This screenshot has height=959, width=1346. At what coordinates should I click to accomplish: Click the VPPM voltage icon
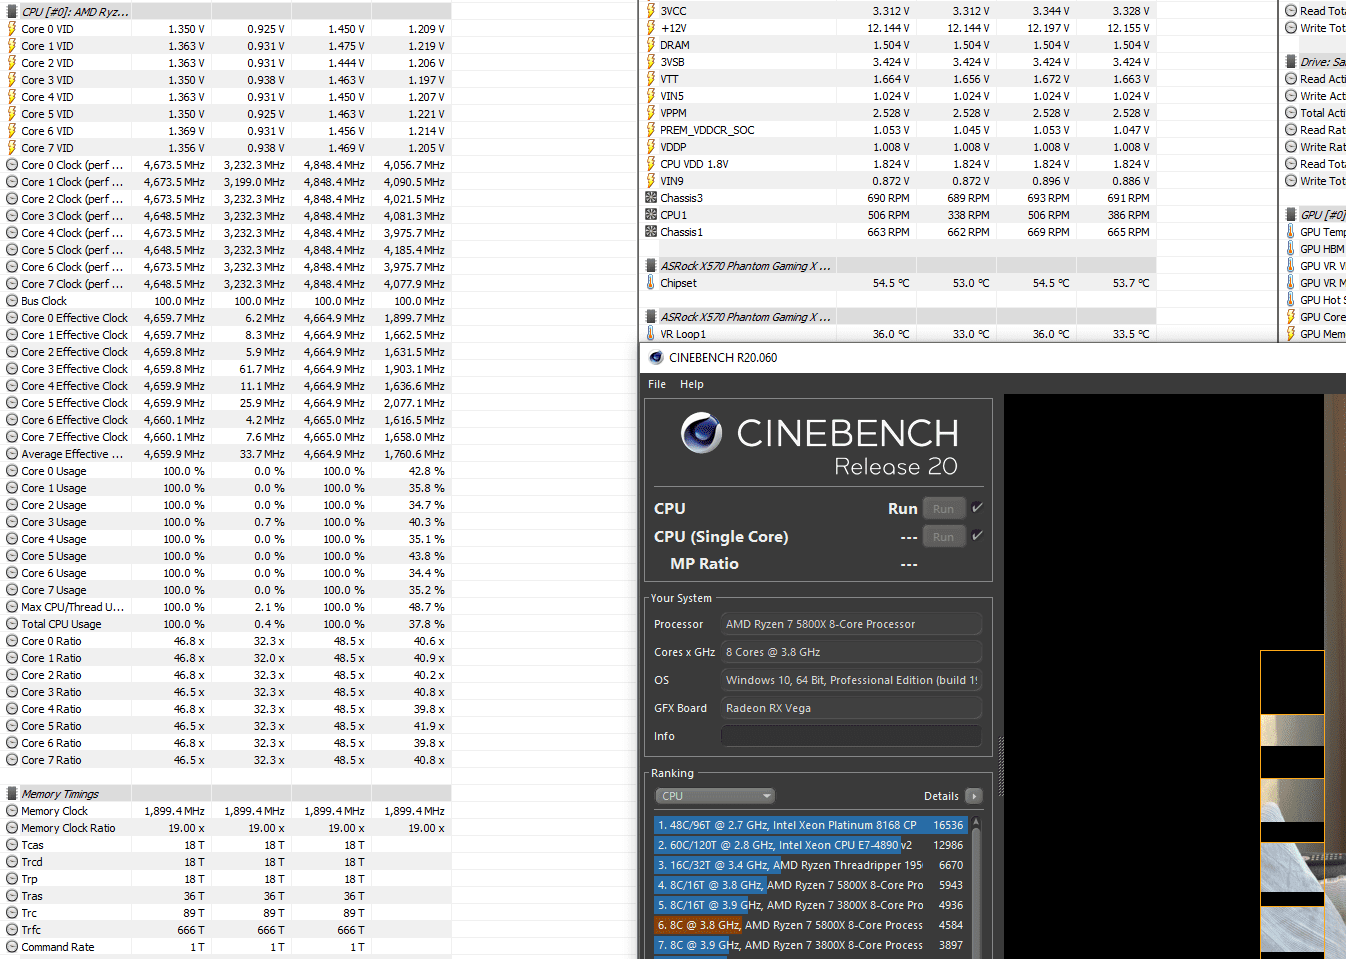pyautogui.click(x=651, y=113)
